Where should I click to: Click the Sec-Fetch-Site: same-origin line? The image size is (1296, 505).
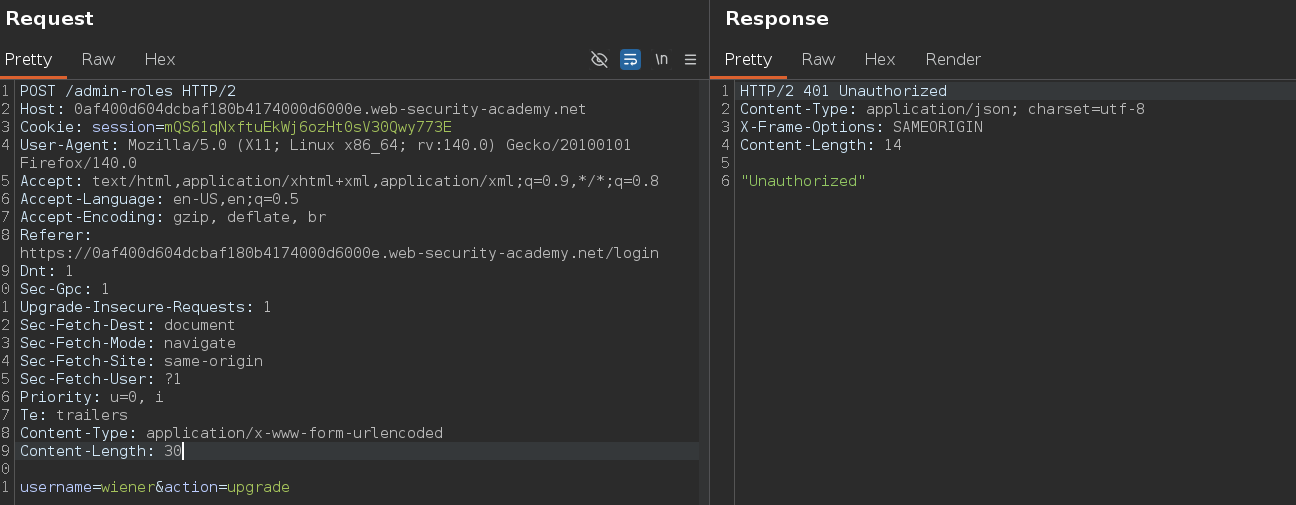click(x=141, y=361)
